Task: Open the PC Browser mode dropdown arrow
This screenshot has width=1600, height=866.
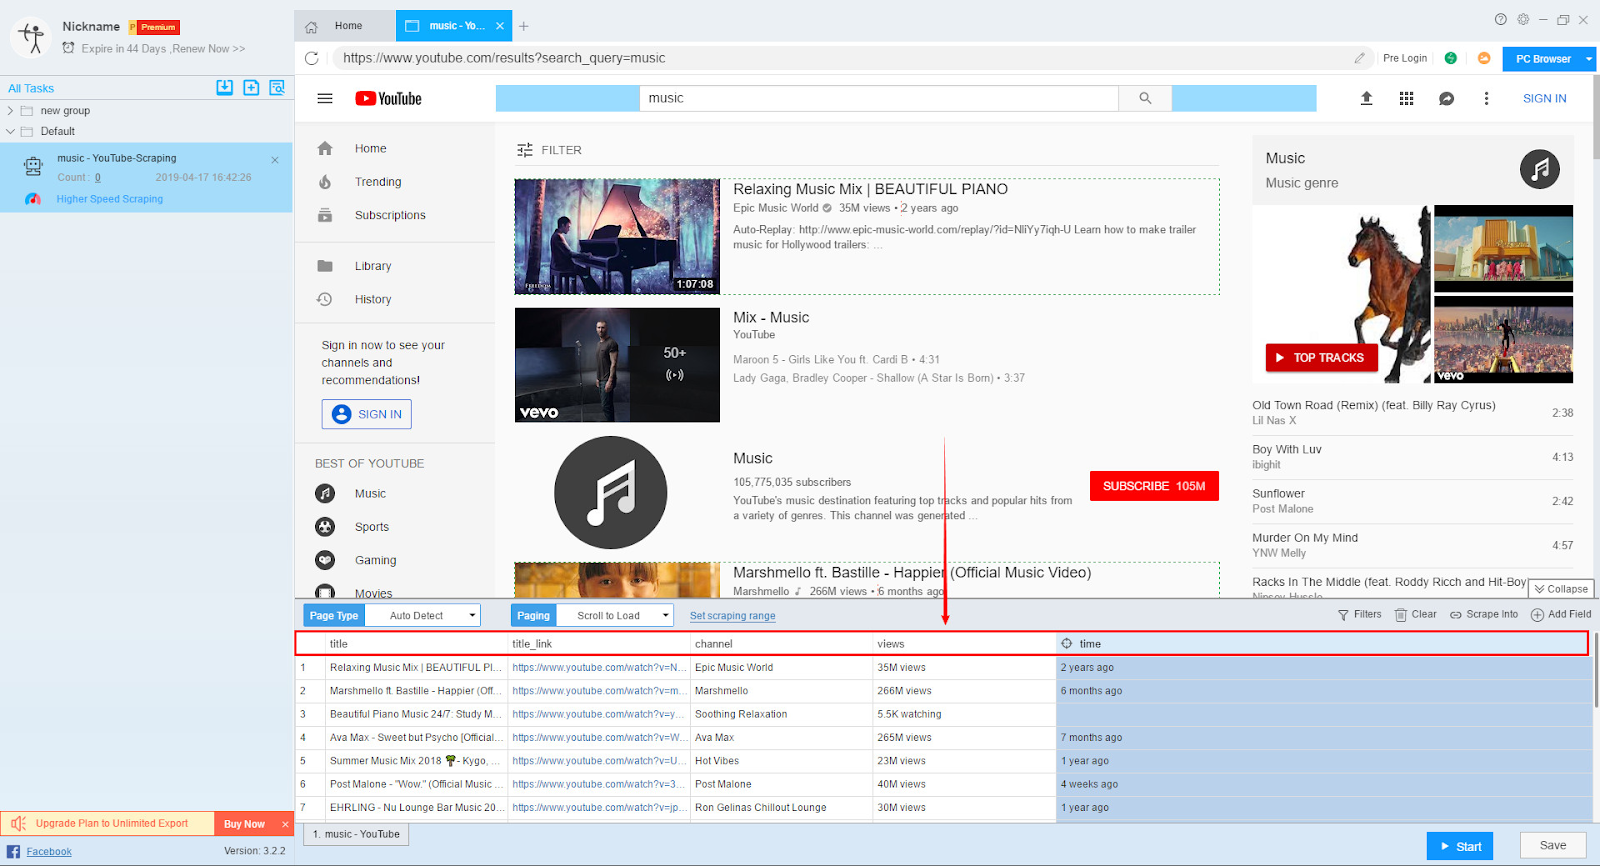Action: click(1588, 59)
